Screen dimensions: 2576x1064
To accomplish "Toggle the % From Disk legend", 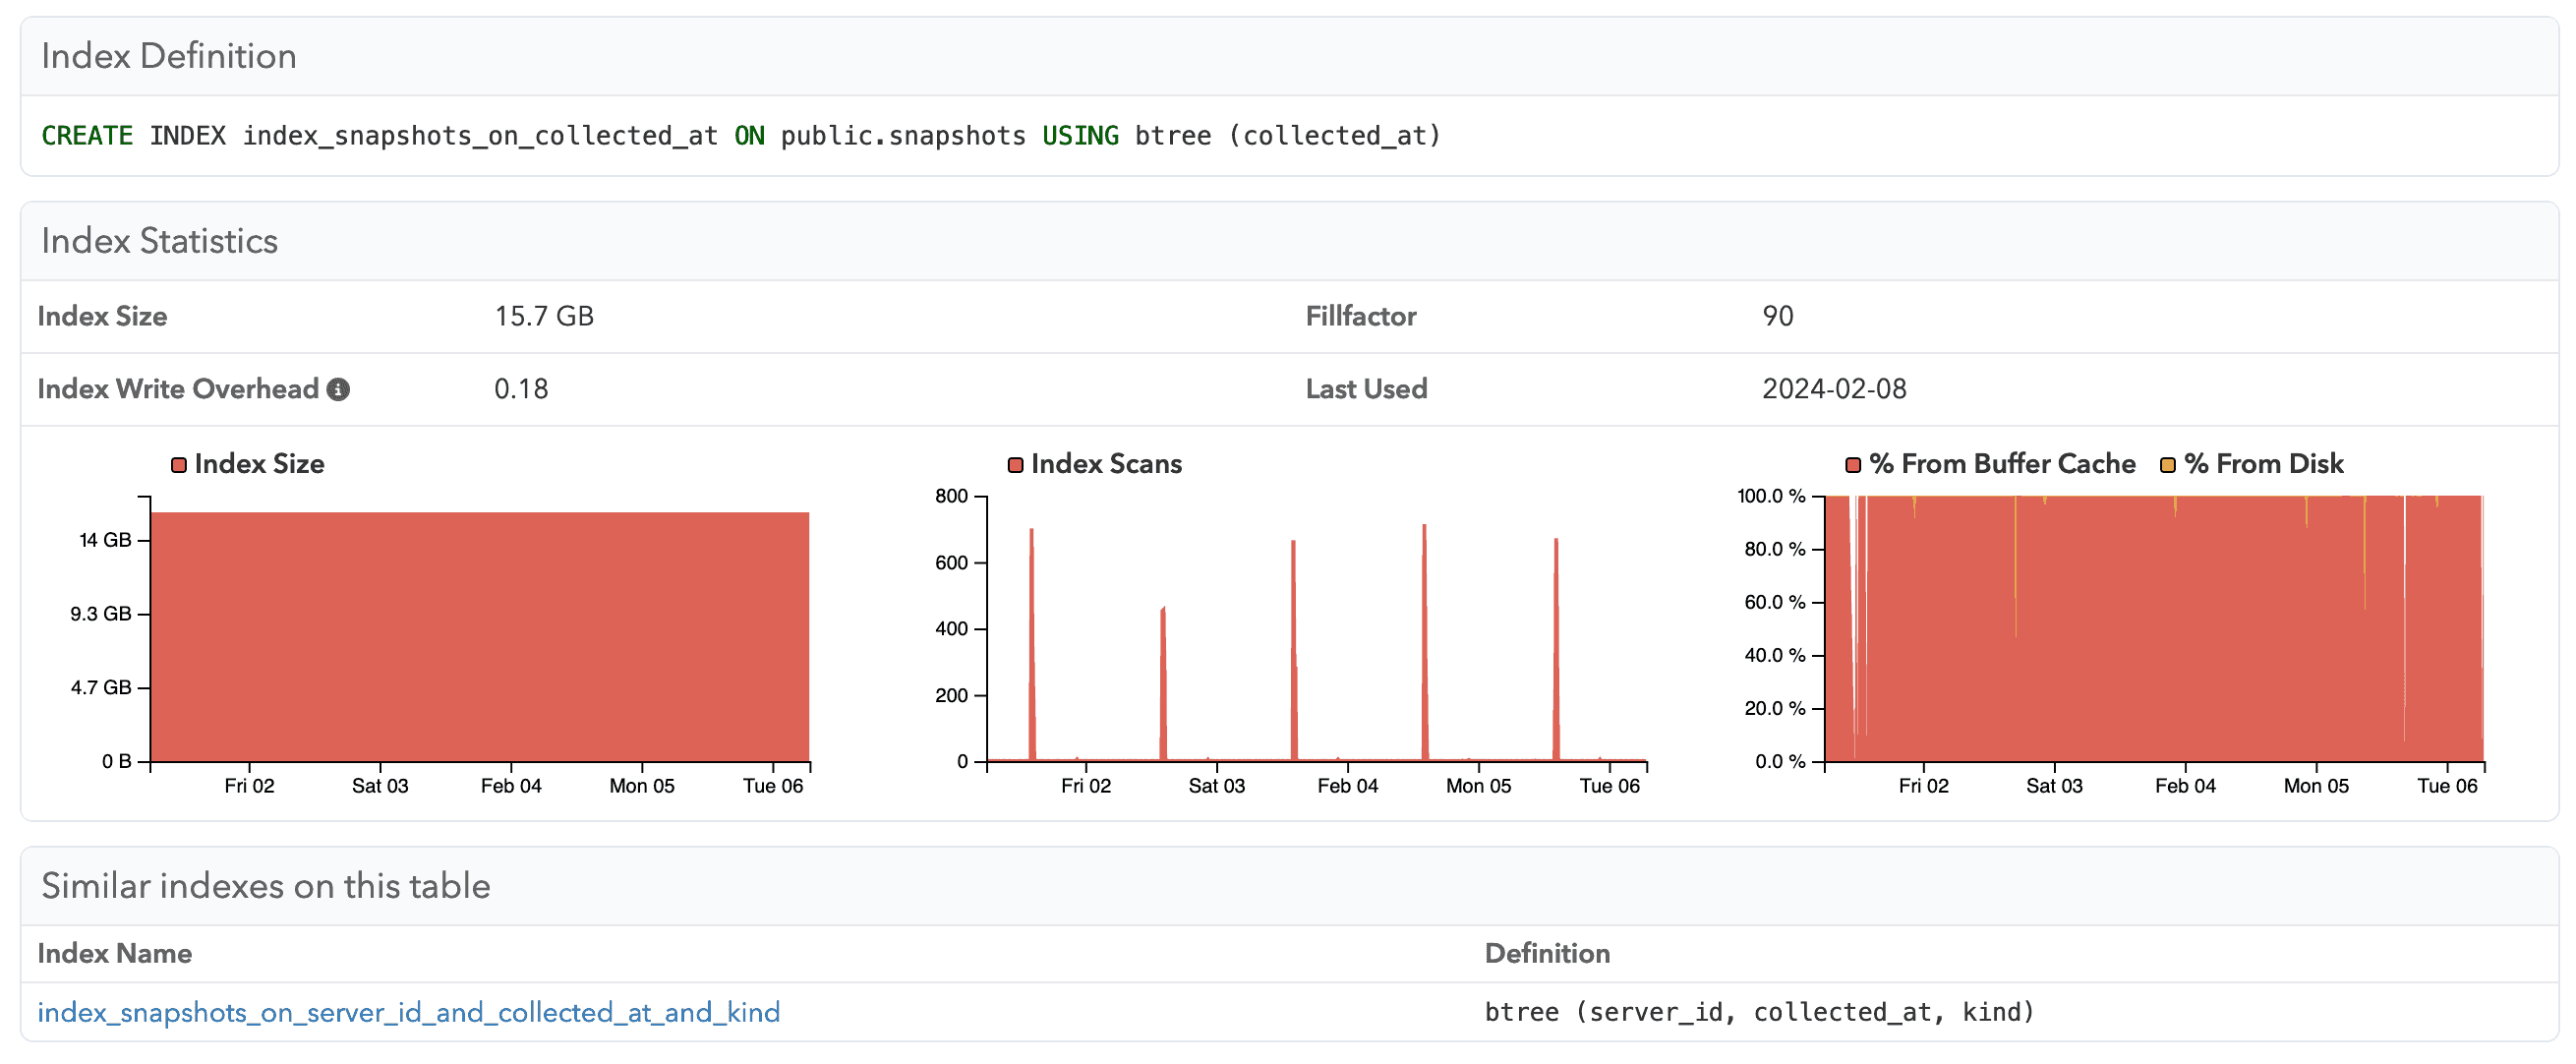I will (2263, 464).
